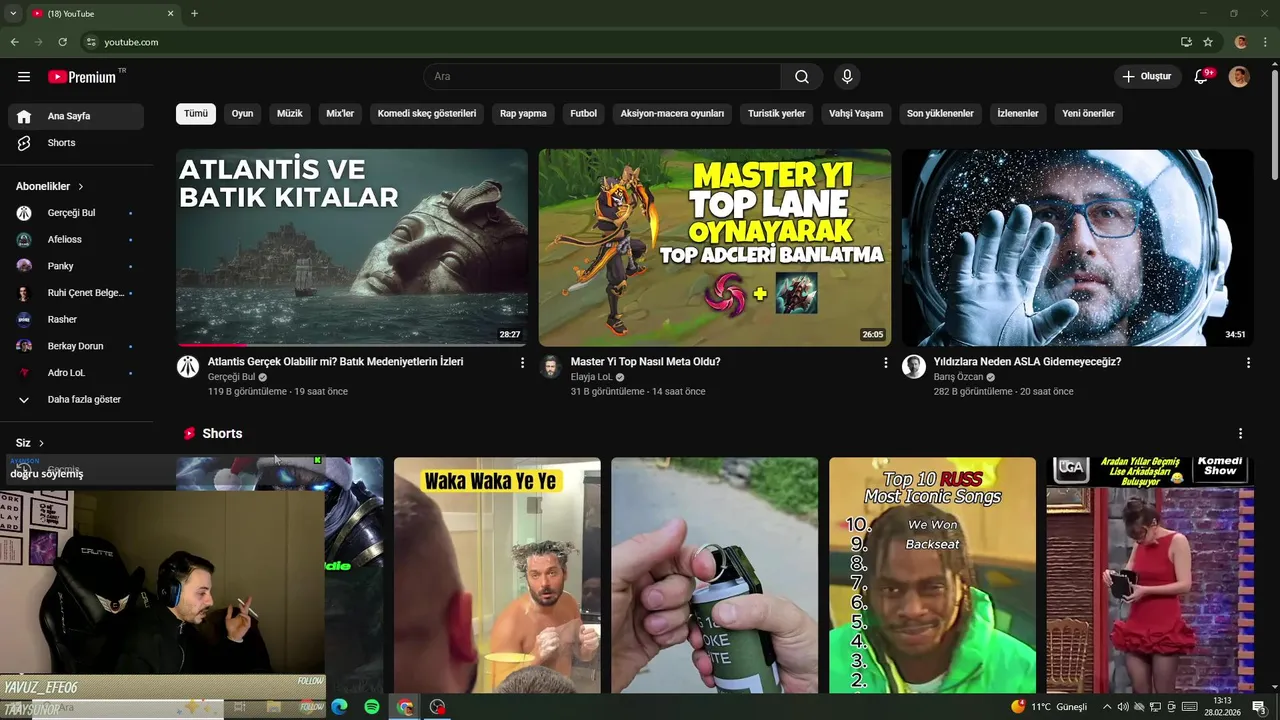
Task: Open Panky subscription channel
Action: pyautogui.click(x=76, y=266)
